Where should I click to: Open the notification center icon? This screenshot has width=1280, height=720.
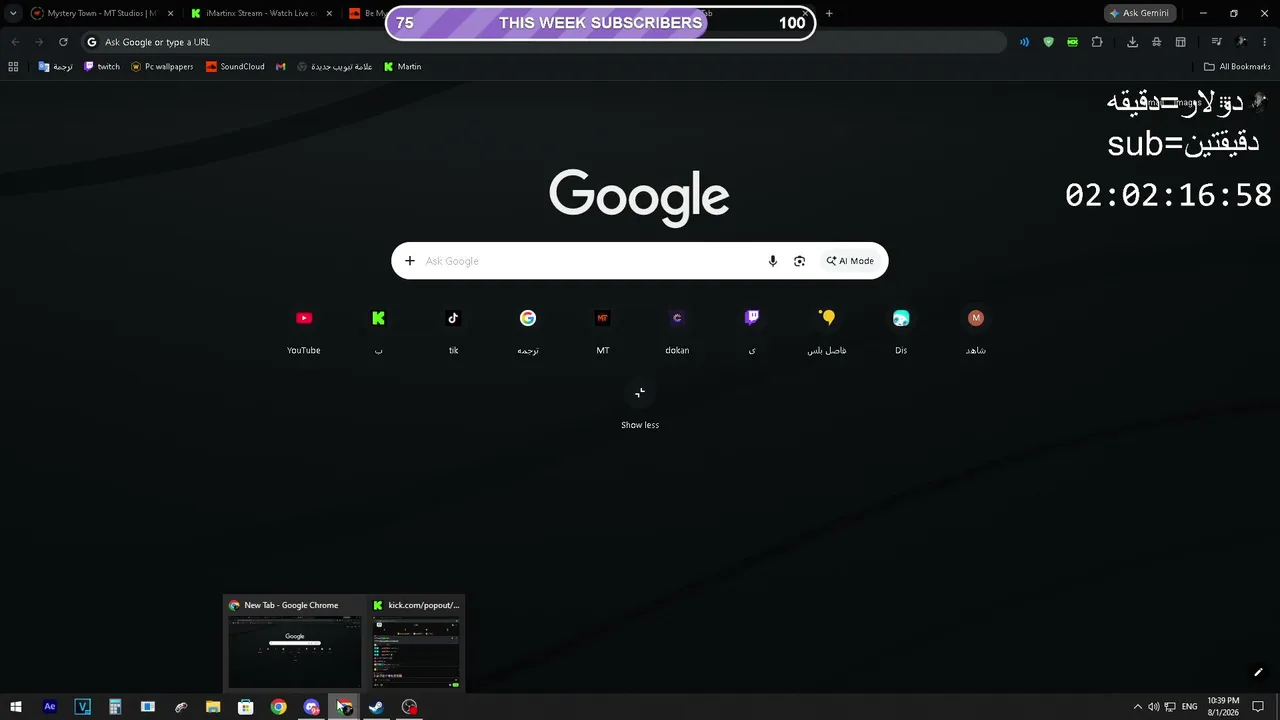[1258, 707]
